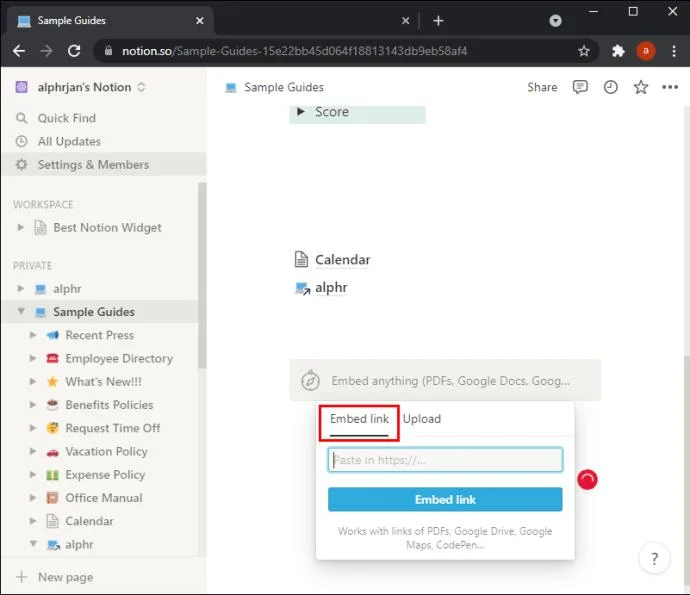Collapse the Sample Guides sidebar tree
Screen dimensions: 690x595
(21, 311)
